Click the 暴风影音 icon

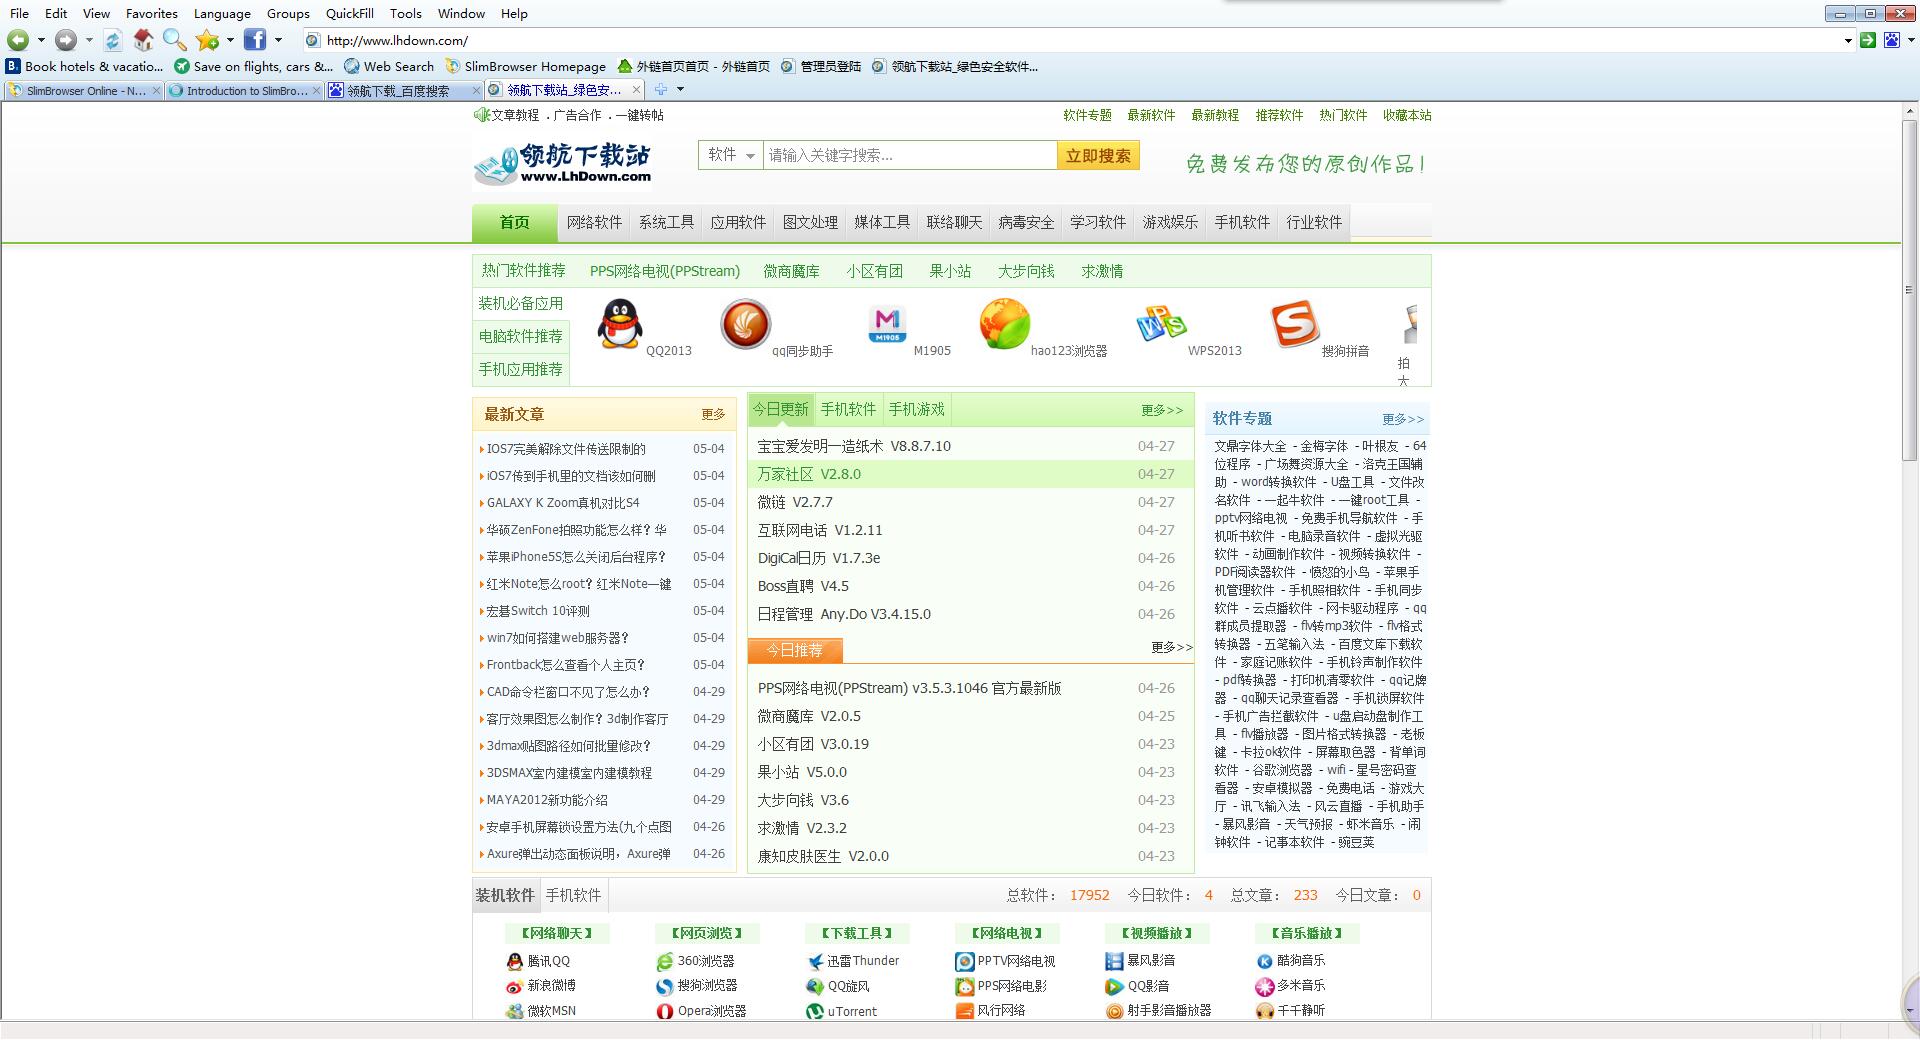pyautogui.click(x=1114, y=961)
